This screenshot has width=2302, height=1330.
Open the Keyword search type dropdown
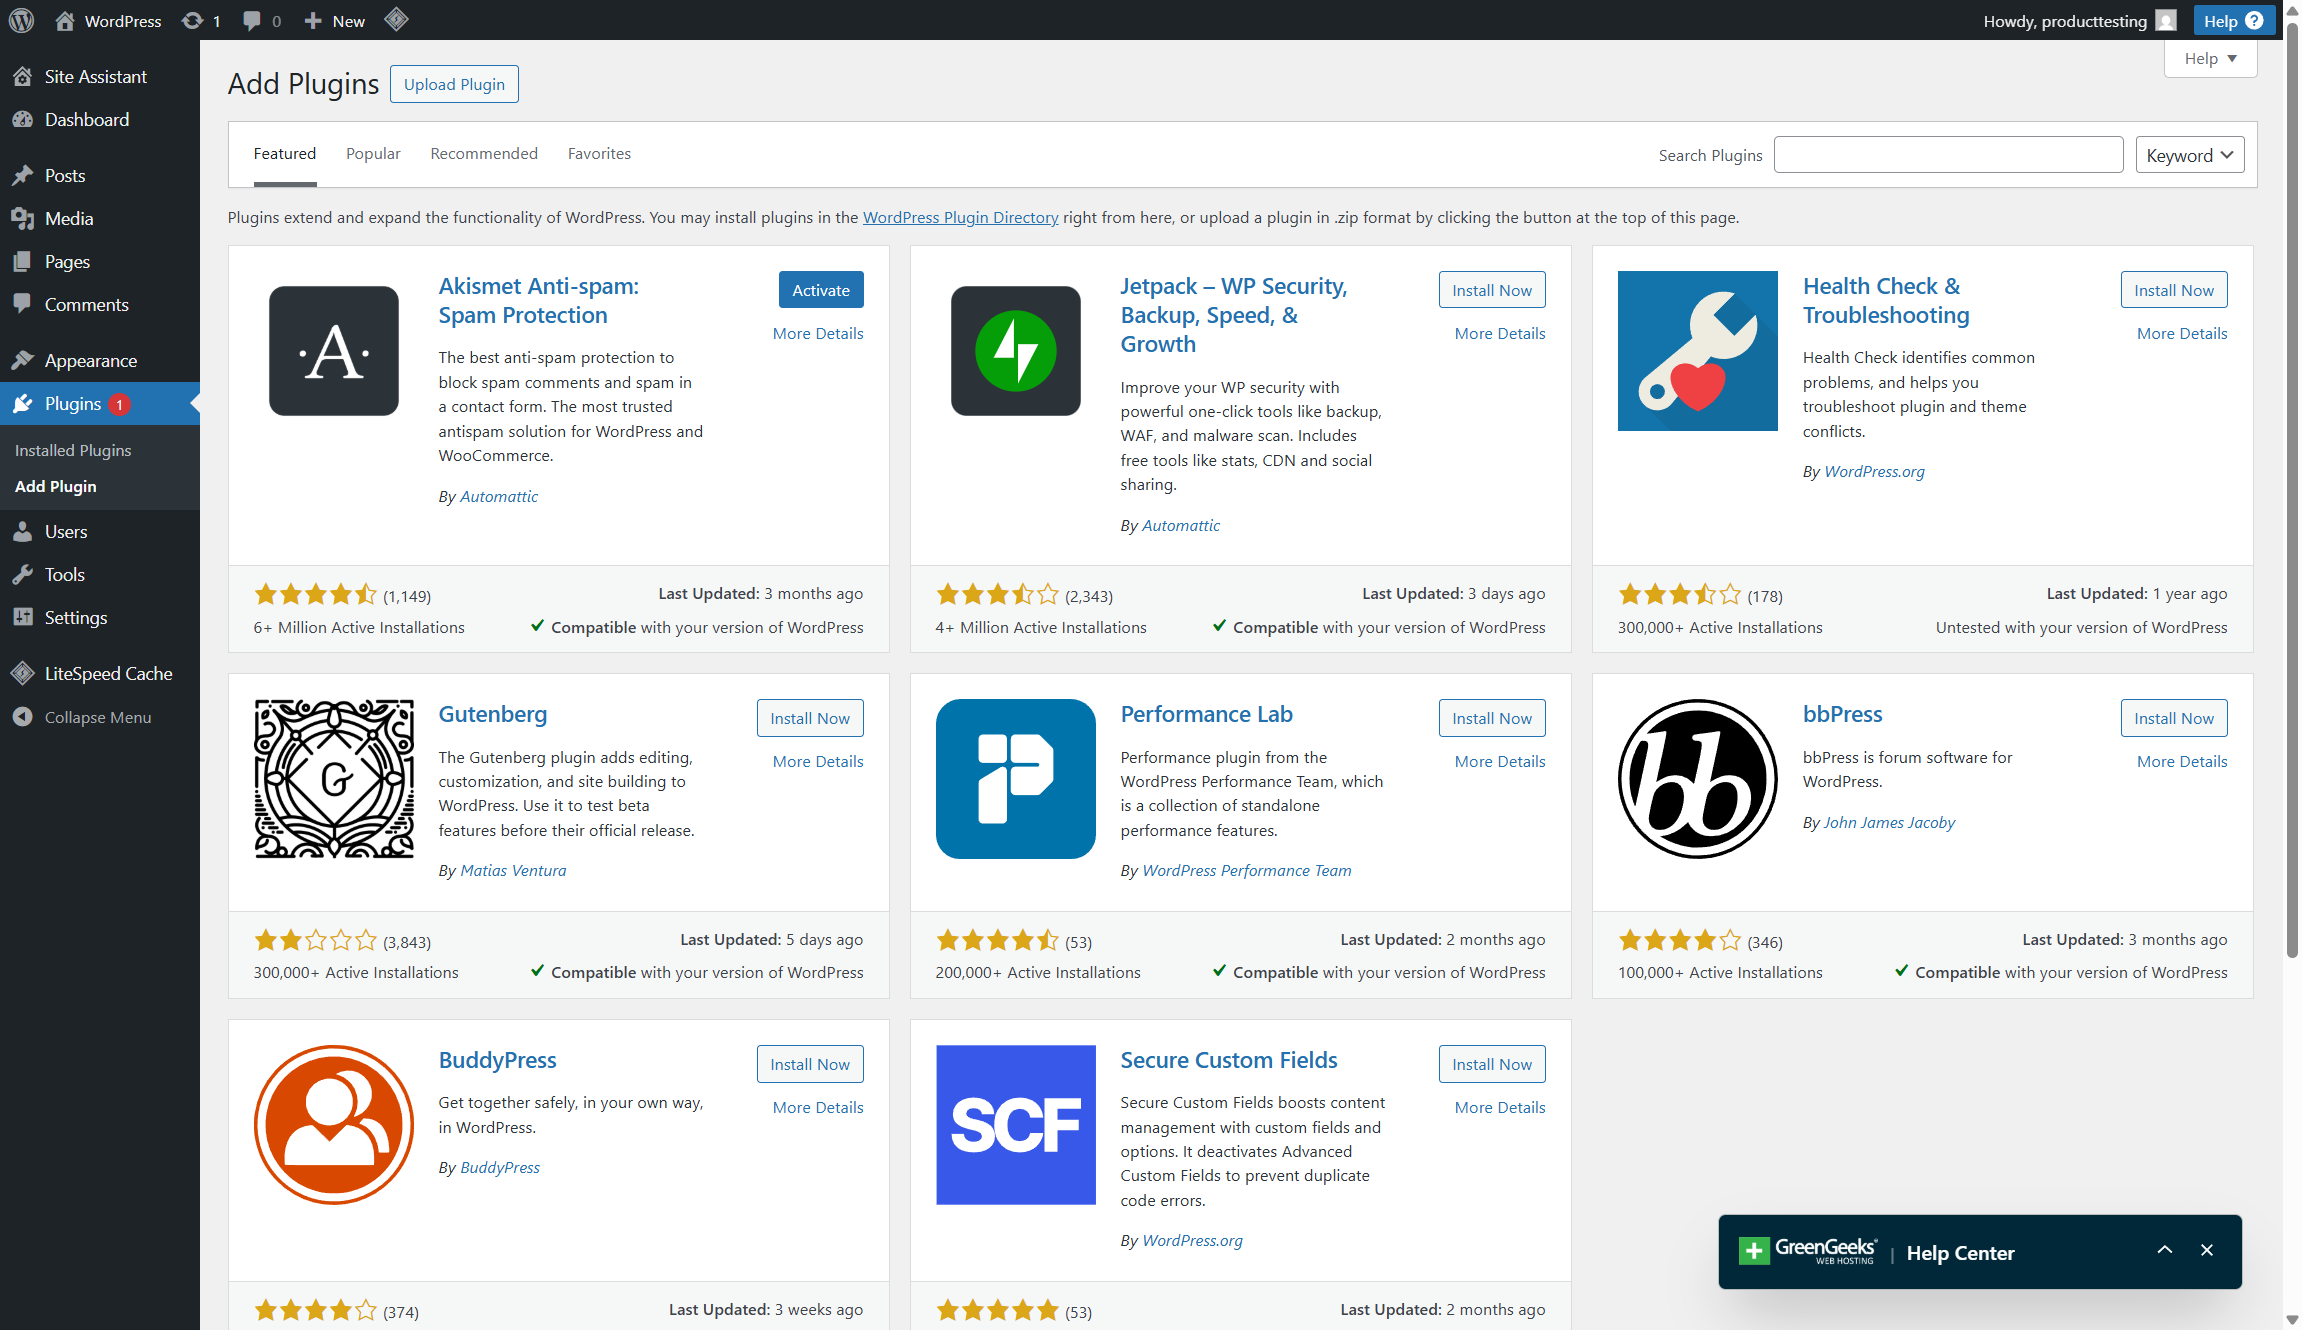[2189, 155]
